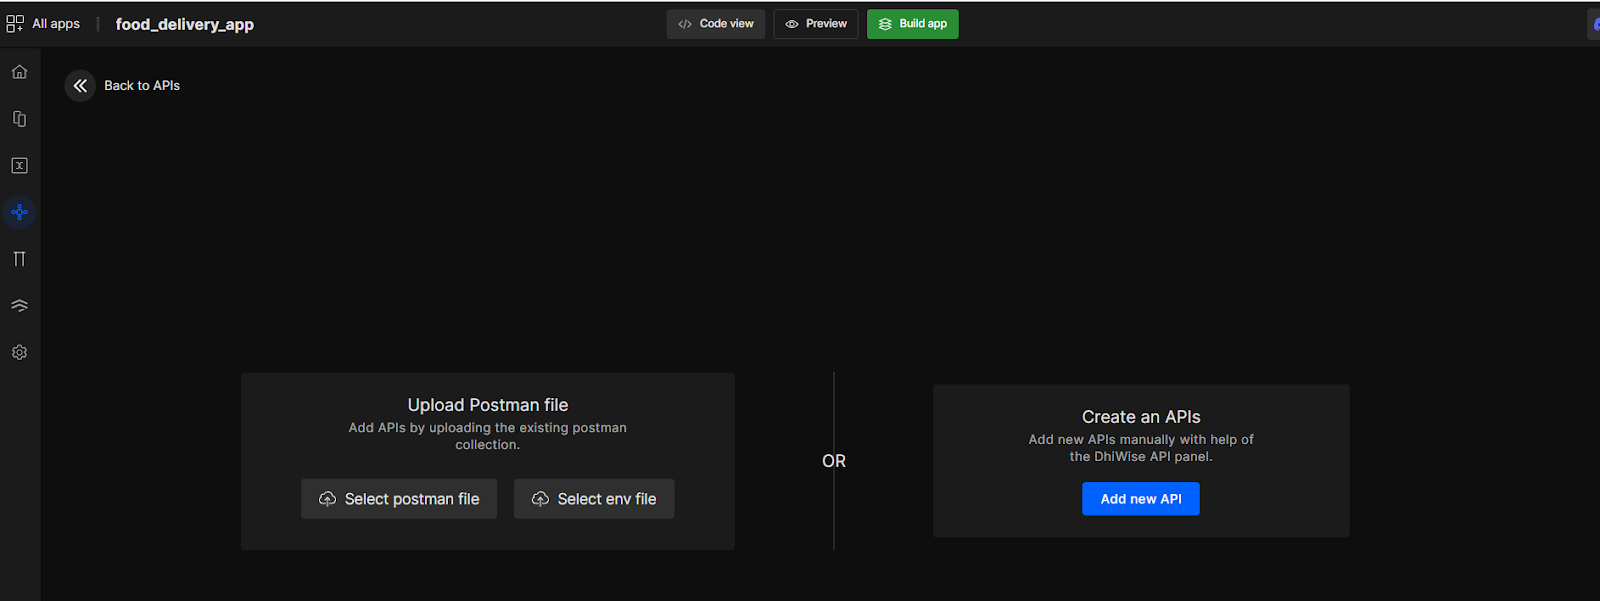Open the constants [x] icon in the sidebar
Image resolution: width=1600 pixels, height=601 pixels.
[19, 166]
